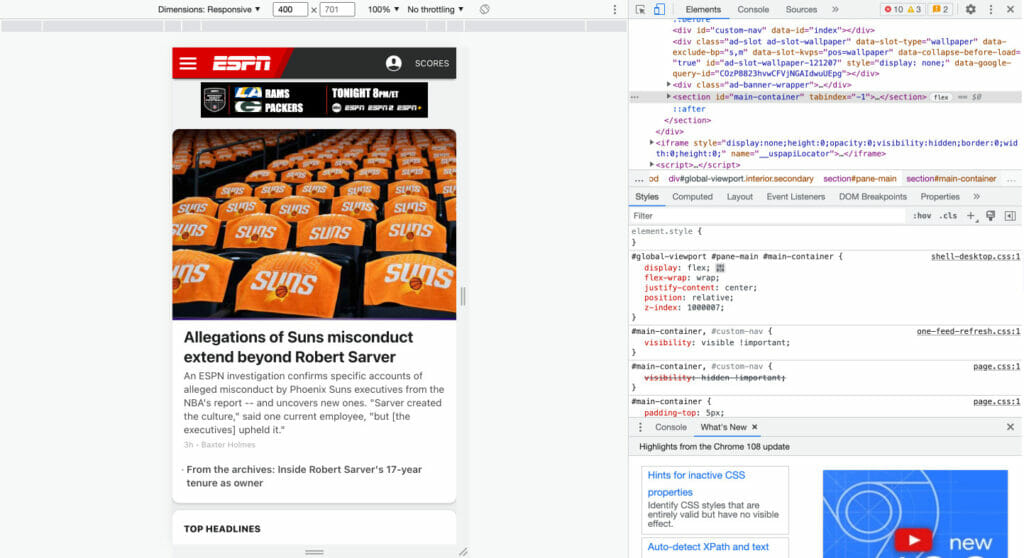This screenshot has width=1024, height=558.
Task: Show more DevTools panels chevron
Action: pyautogui.click(x=835, y=9)
